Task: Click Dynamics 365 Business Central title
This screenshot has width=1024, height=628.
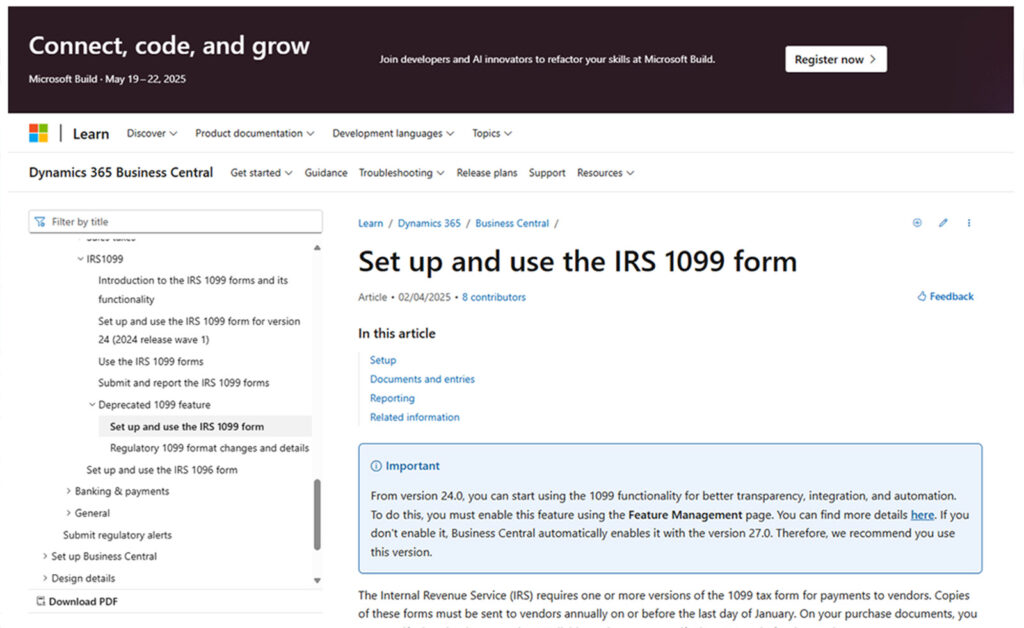Action: (x=121, y=172)
